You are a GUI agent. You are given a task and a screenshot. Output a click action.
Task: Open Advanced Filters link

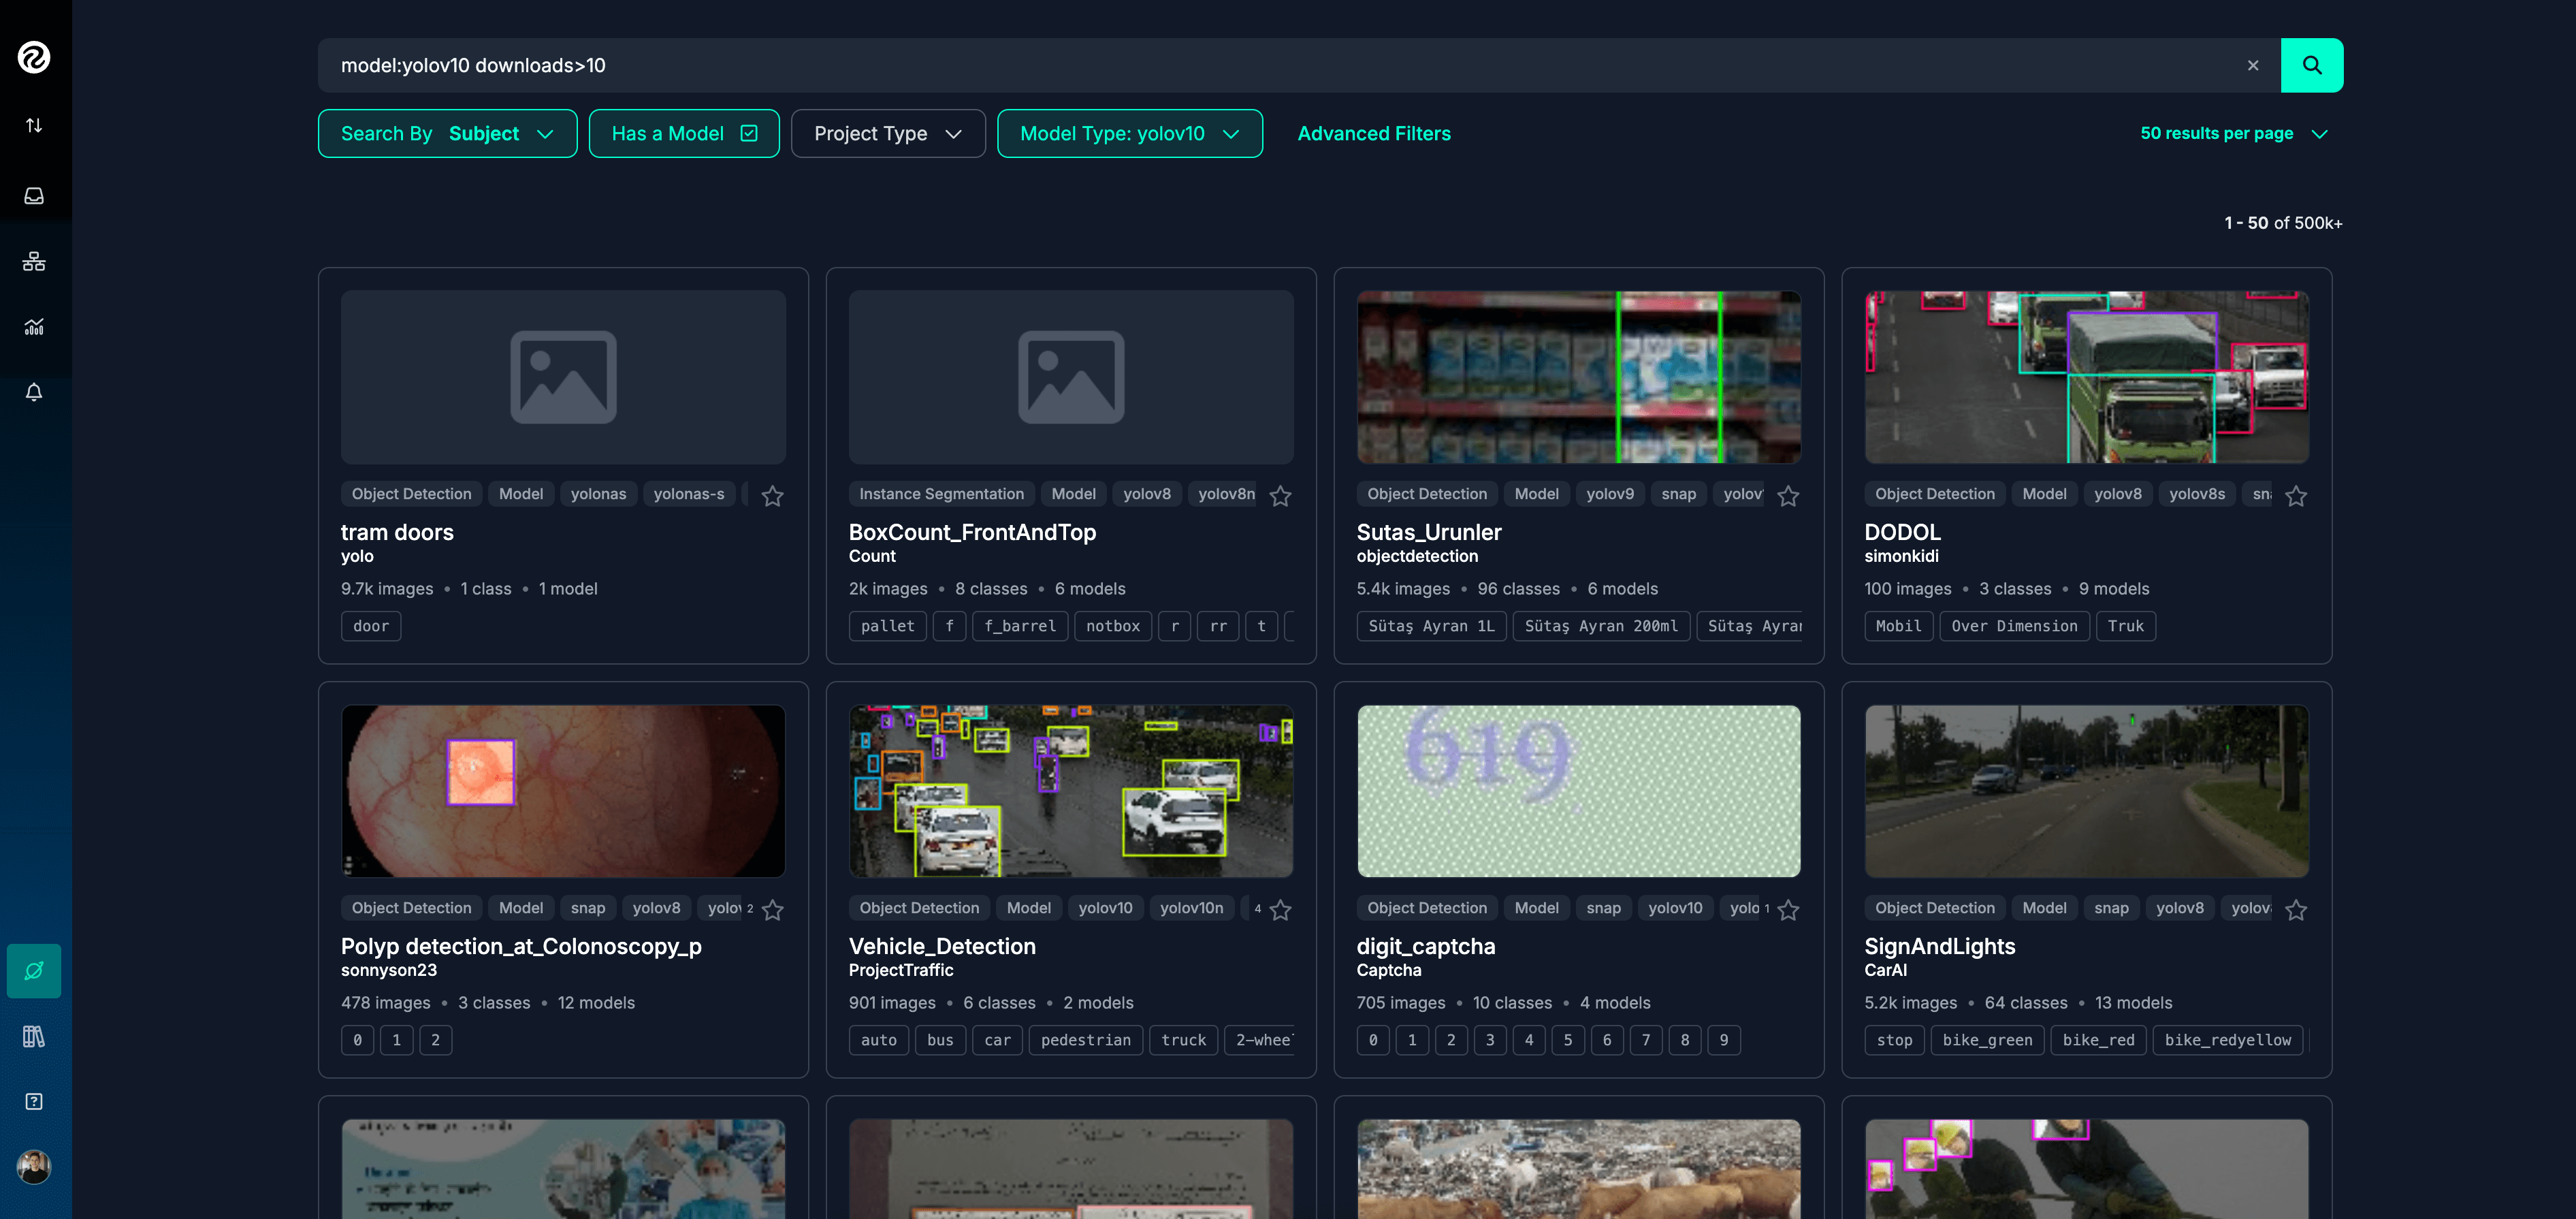point(1373,133)
